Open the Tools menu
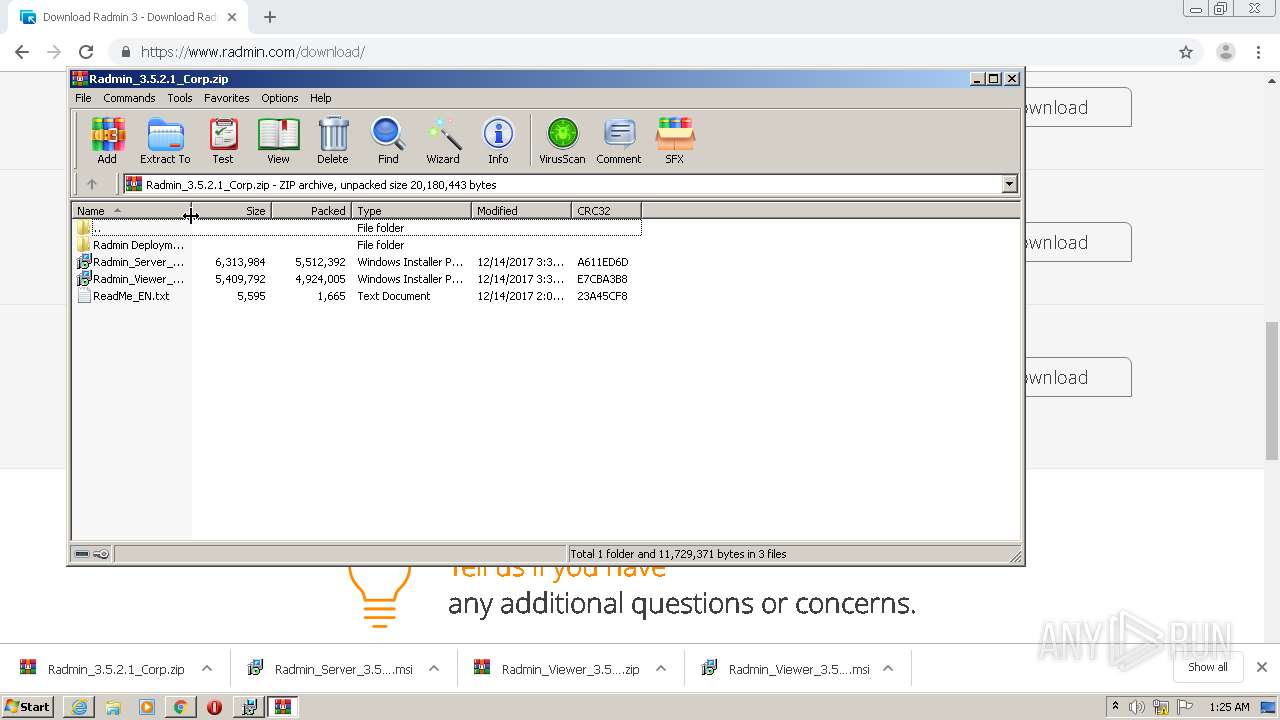Viewport: 1280px width, 720px height. pyautogui.click(x=180, y=98)
